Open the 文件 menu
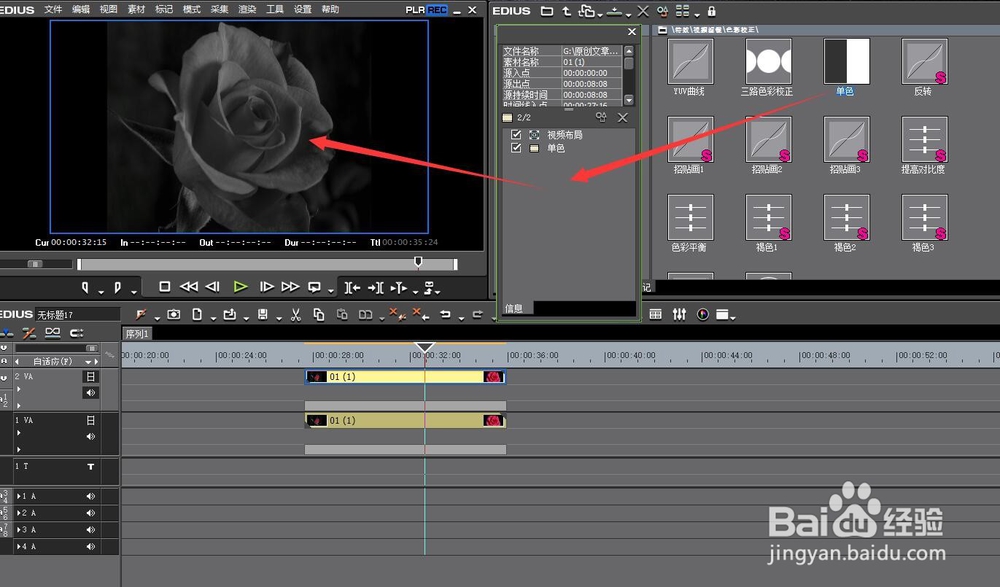Image resolution: width=1000 pixels, height=587 pixels. 53,9
